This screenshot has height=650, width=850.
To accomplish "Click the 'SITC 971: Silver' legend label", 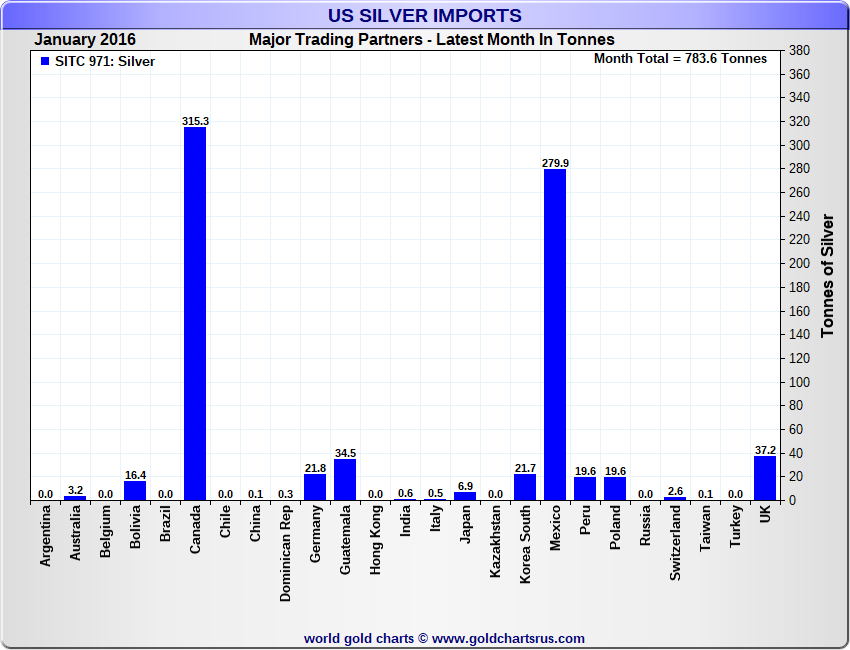I will (x=105, y=61).
